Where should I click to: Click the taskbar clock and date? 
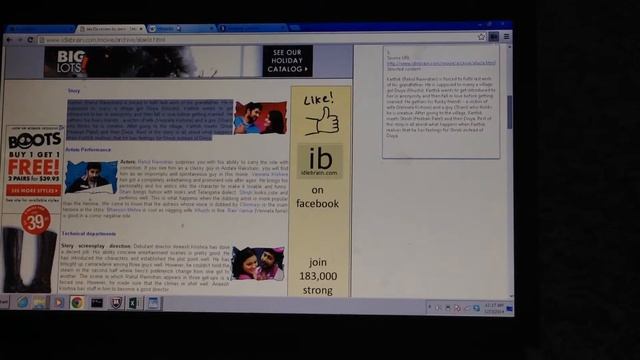(493, 308)
